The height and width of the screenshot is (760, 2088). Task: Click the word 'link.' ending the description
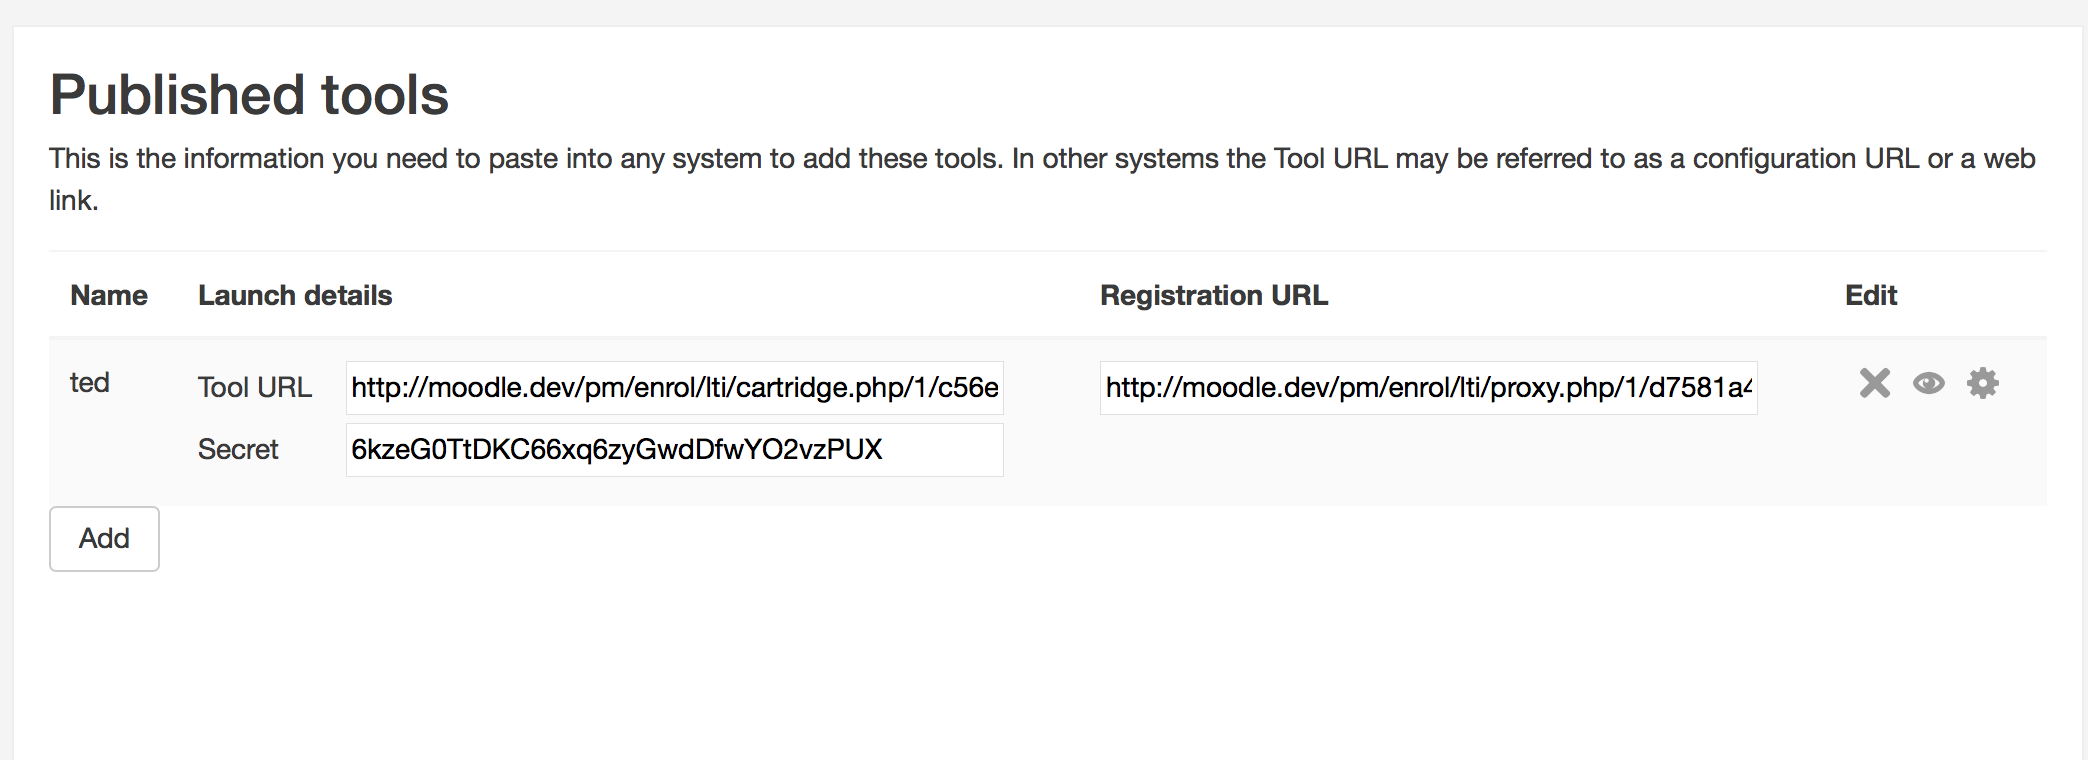coord(74,201)
